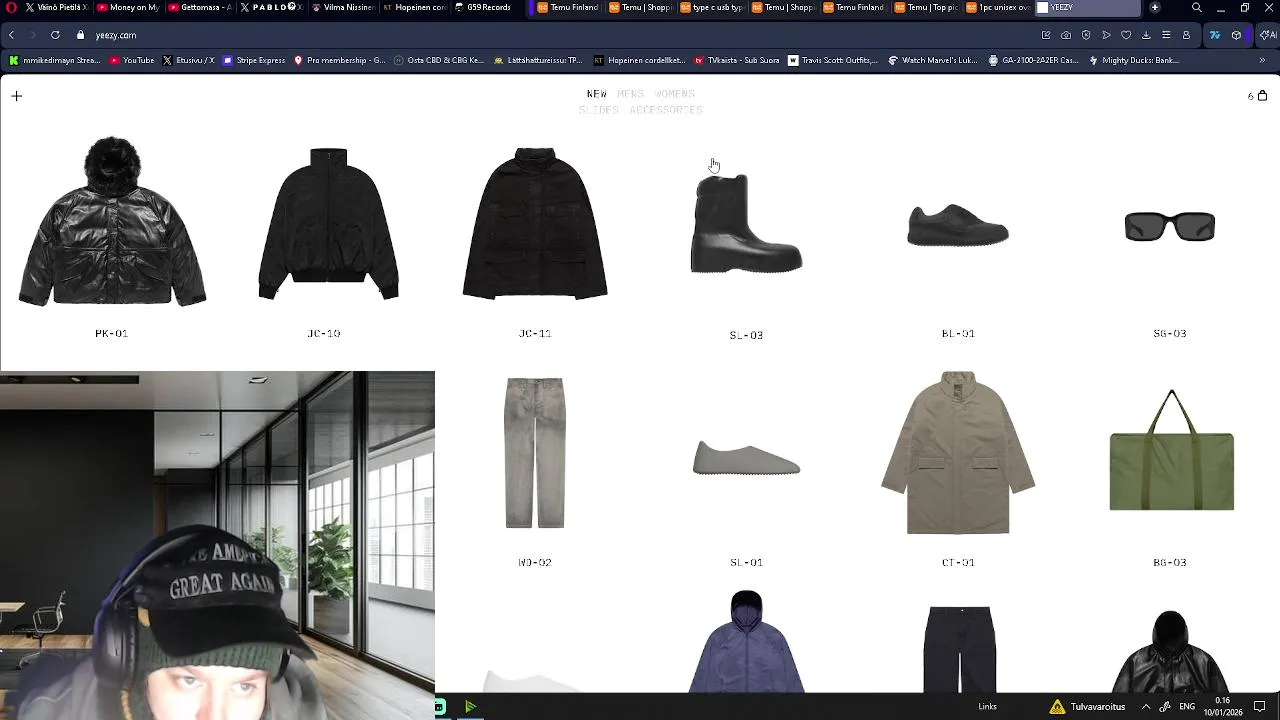Go back to previous page
The width and height of the screenshot is (1280, 720).
(11, 35)
